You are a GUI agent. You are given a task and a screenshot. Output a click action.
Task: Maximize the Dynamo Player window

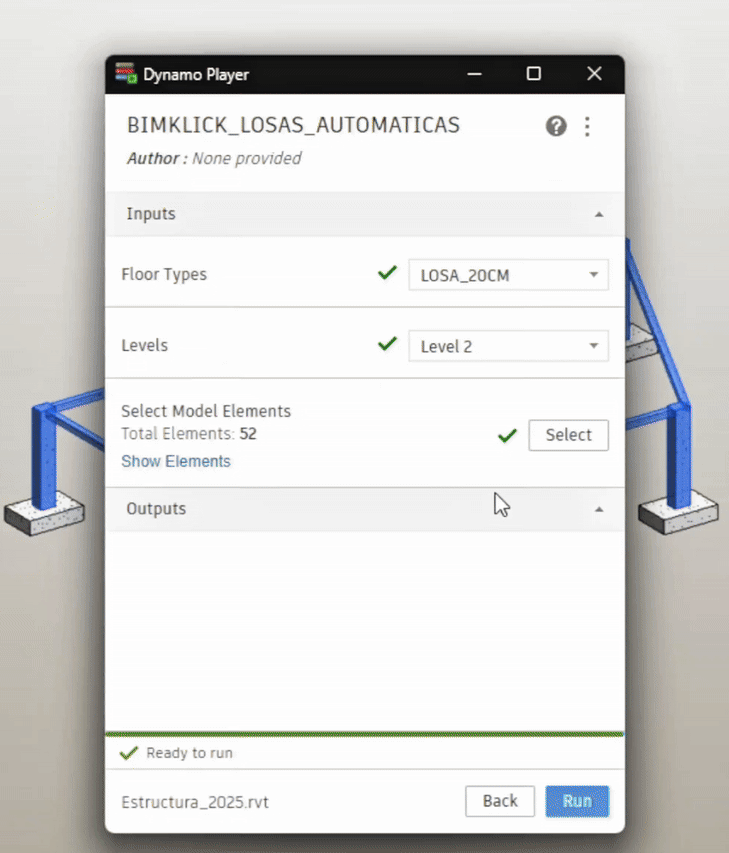coord(534,74)
